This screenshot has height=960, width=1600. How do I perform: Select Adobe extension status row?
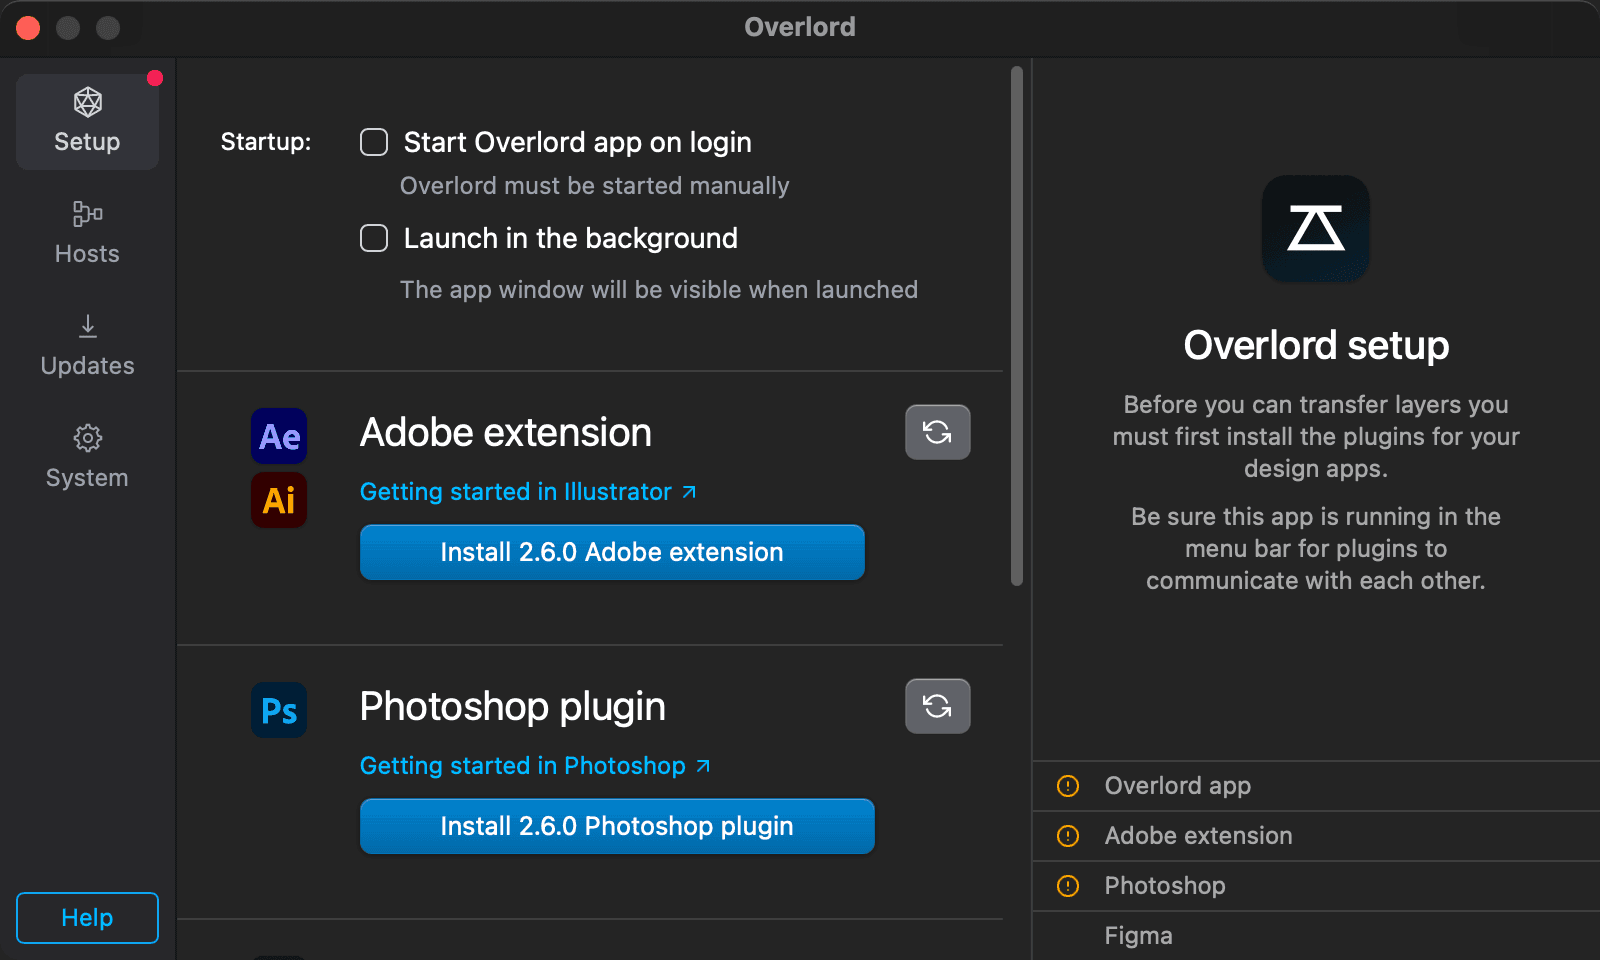pos(1316,836)
